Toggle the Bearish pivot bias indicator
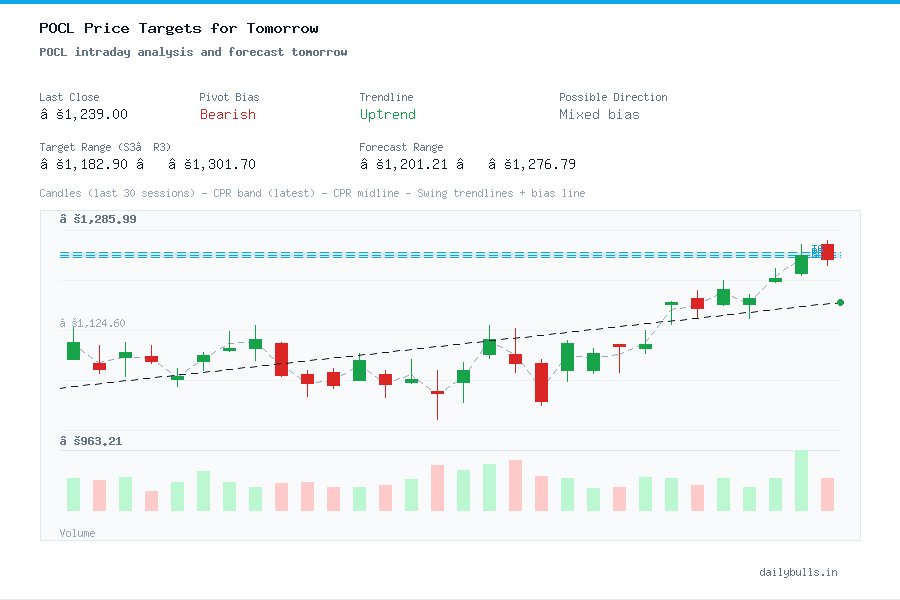The height and width of the screenshot is (600, 900). point(228,115)
